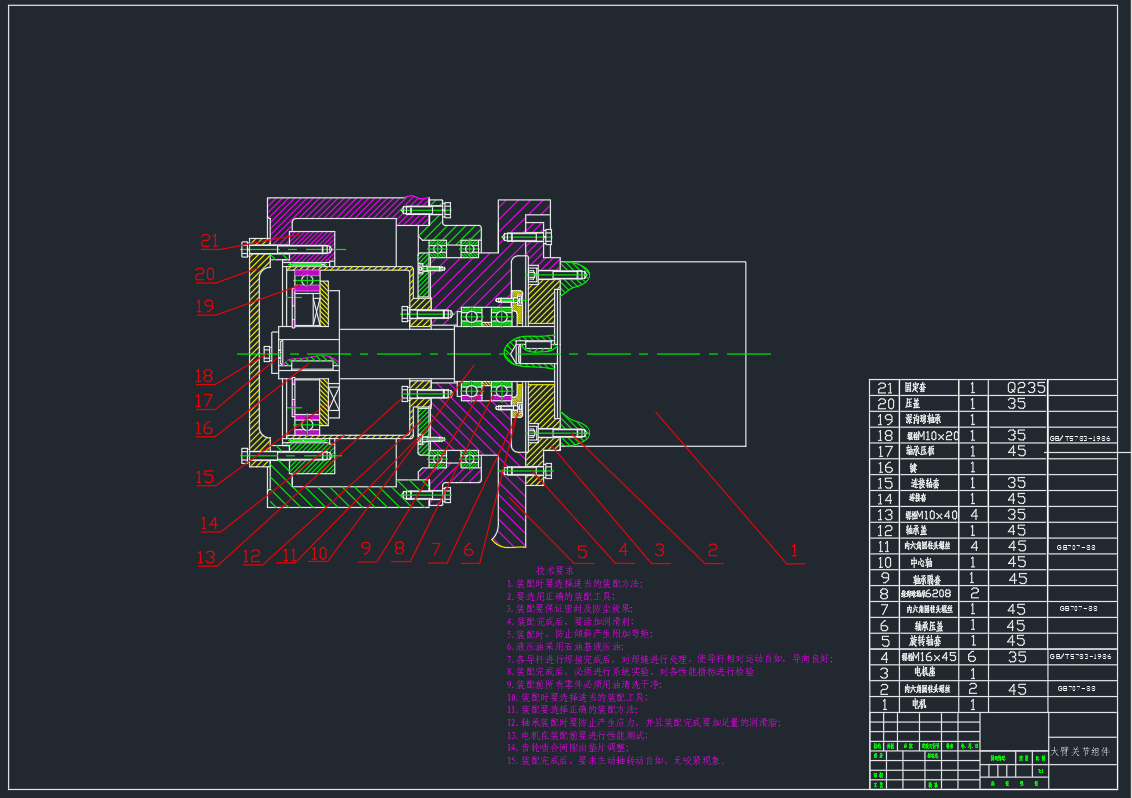This screenshot has height=798, width=1132.
Task: Click red callout label 15 on the left
Action: pyautogui.click(x=205, y=477)
